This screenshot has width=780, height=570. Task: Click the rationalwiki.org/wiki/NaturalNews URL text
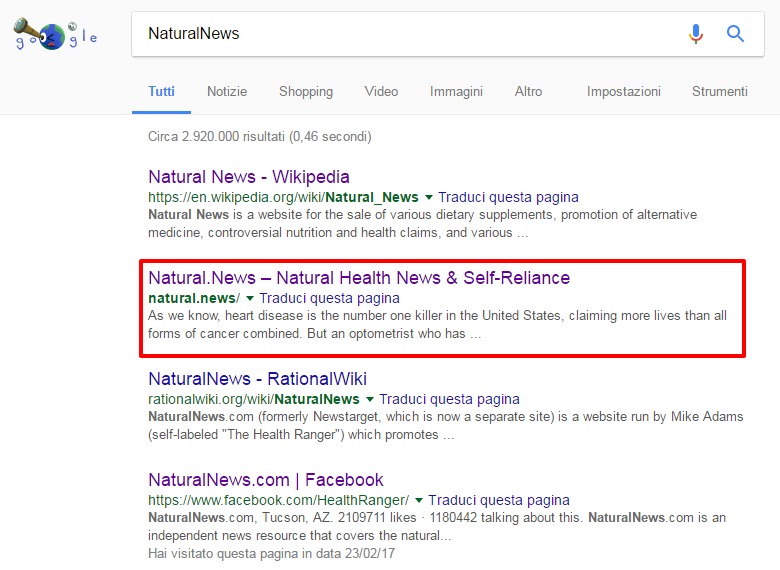click(x=254, y=399)
